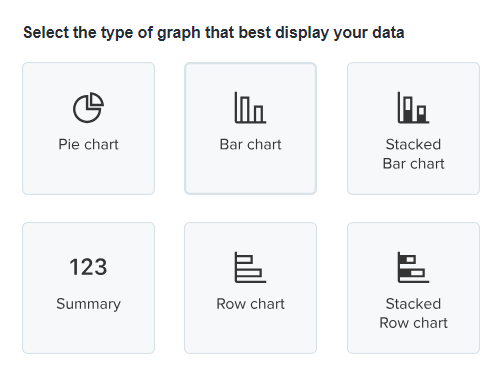Choose the highlighted Bar chart card
This screenshot has height=370, width=497.
250,128
